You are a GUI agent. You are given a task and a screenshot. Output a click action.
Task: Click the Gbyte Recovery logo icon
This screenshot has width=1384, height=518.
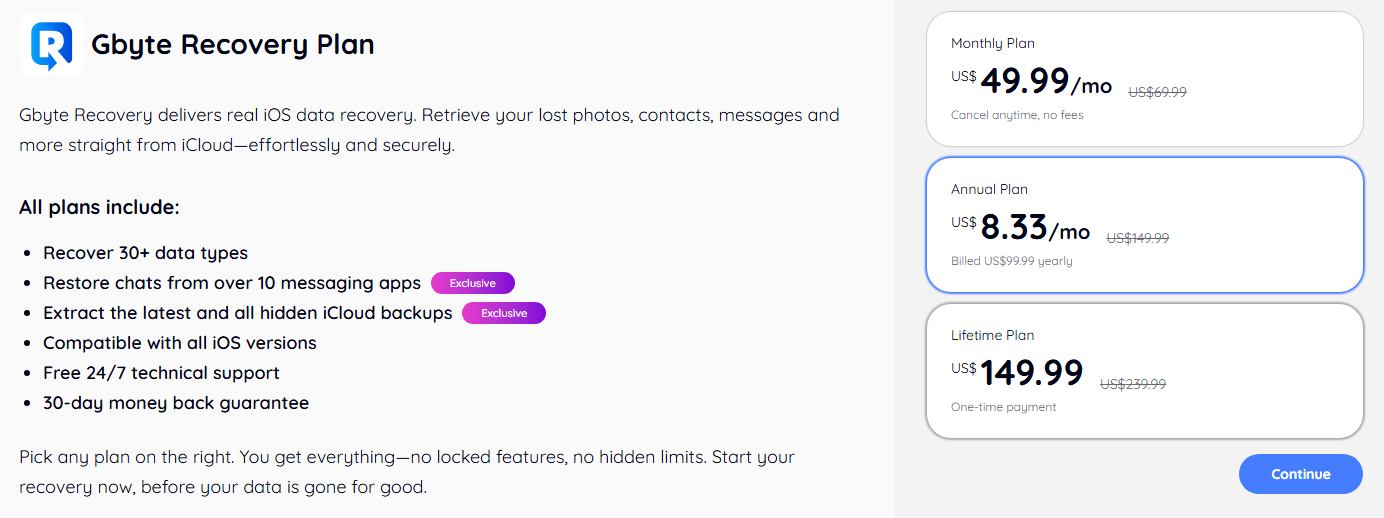[x=50, y=45]
